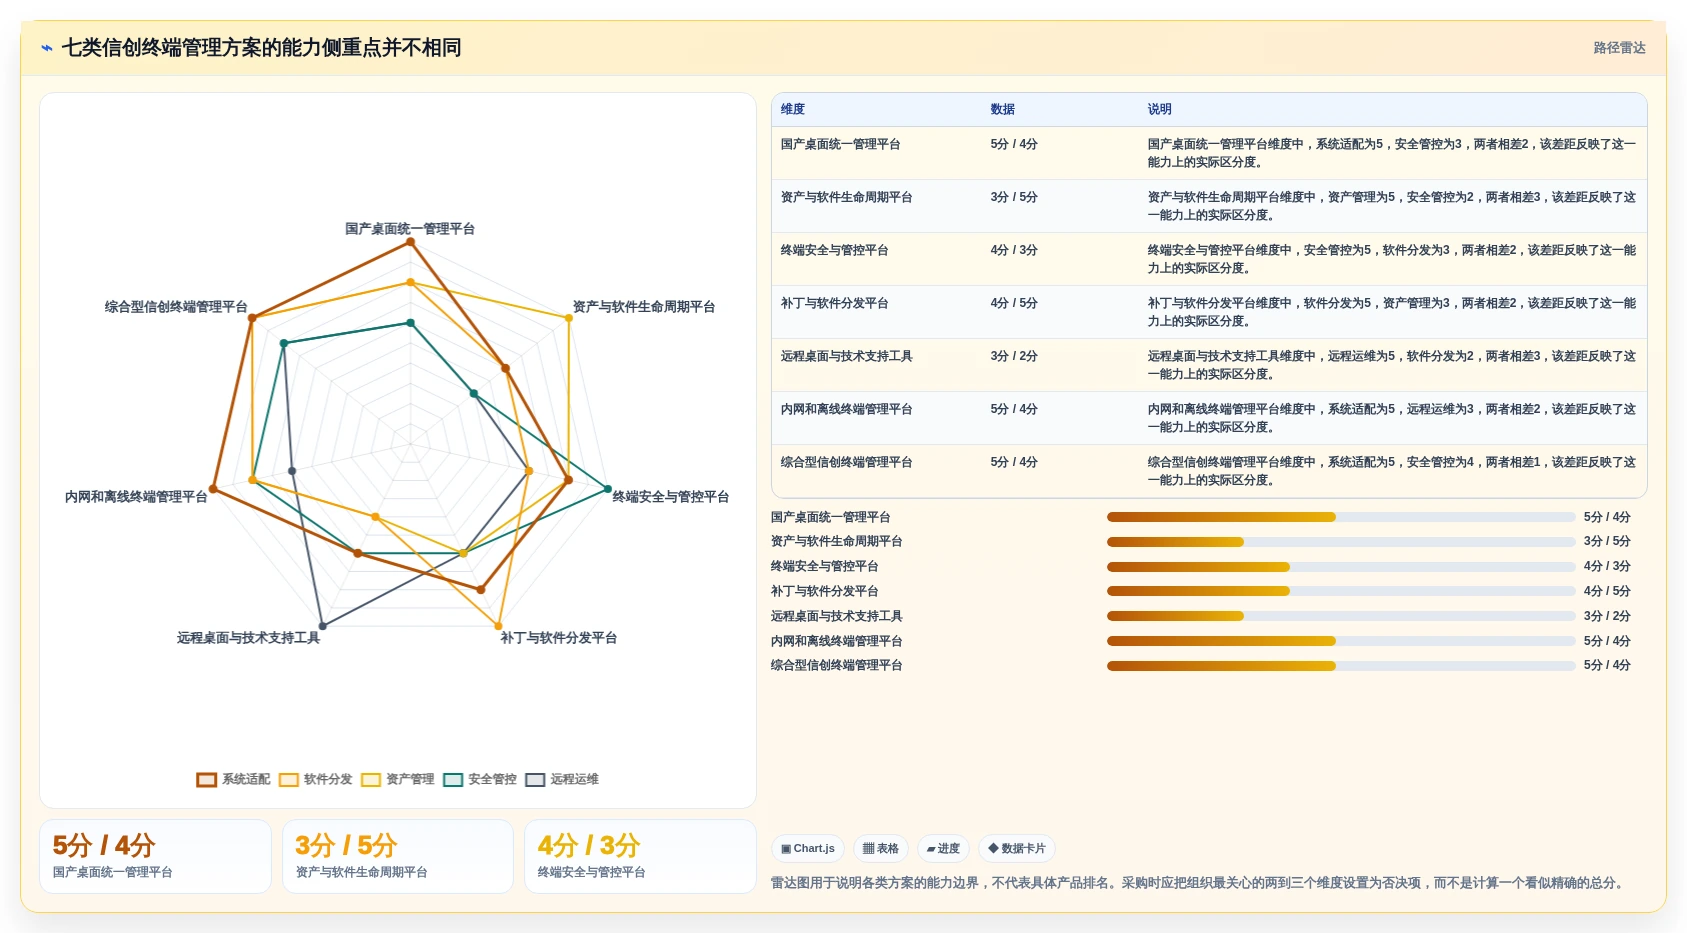
Task: Click radar axis label 综合型信创终端管理平台
Action: (176, 307)
